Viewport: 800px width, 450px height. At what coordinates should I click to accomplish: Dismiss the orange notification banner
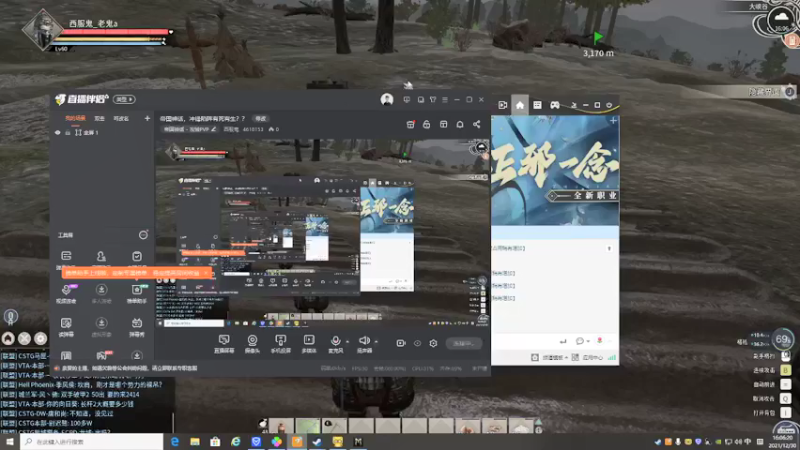(x=206, y=273)
